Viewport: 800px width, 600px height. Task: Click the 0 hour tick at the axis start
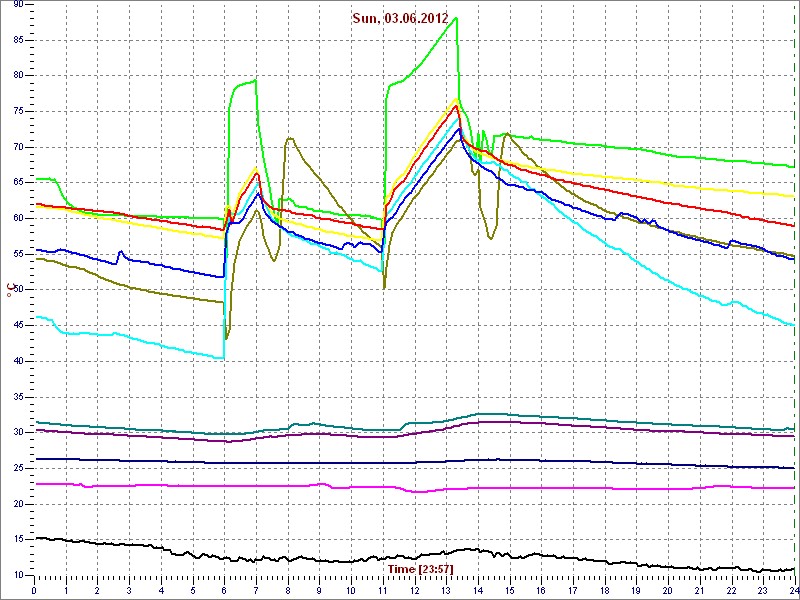pos(35,590)
